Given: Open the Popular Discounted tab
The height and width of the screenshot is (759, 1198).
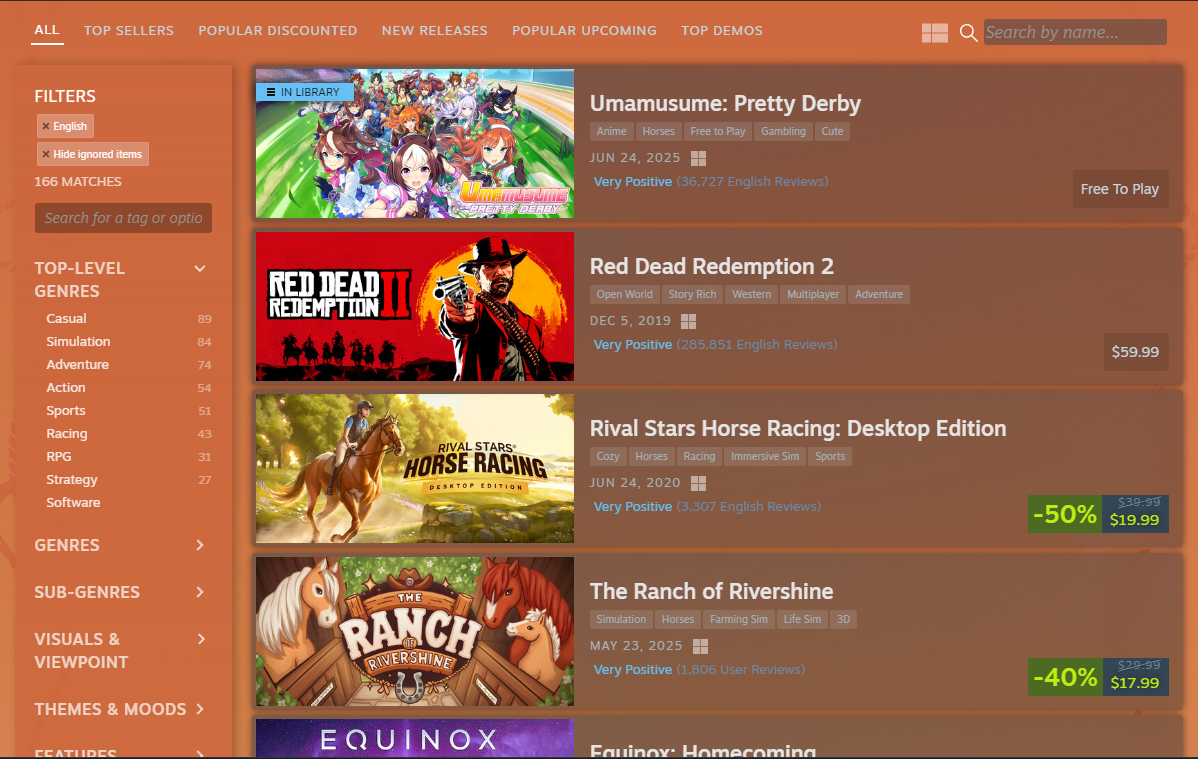Looking at the screenshot, I should pos(277,31).
